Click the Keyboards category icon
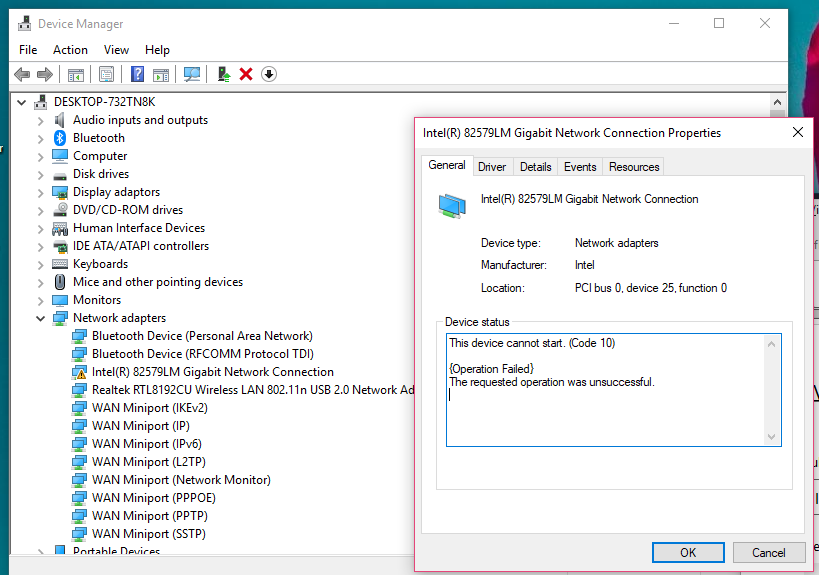Viewport: 819px width, 575px height. [60, 264]
